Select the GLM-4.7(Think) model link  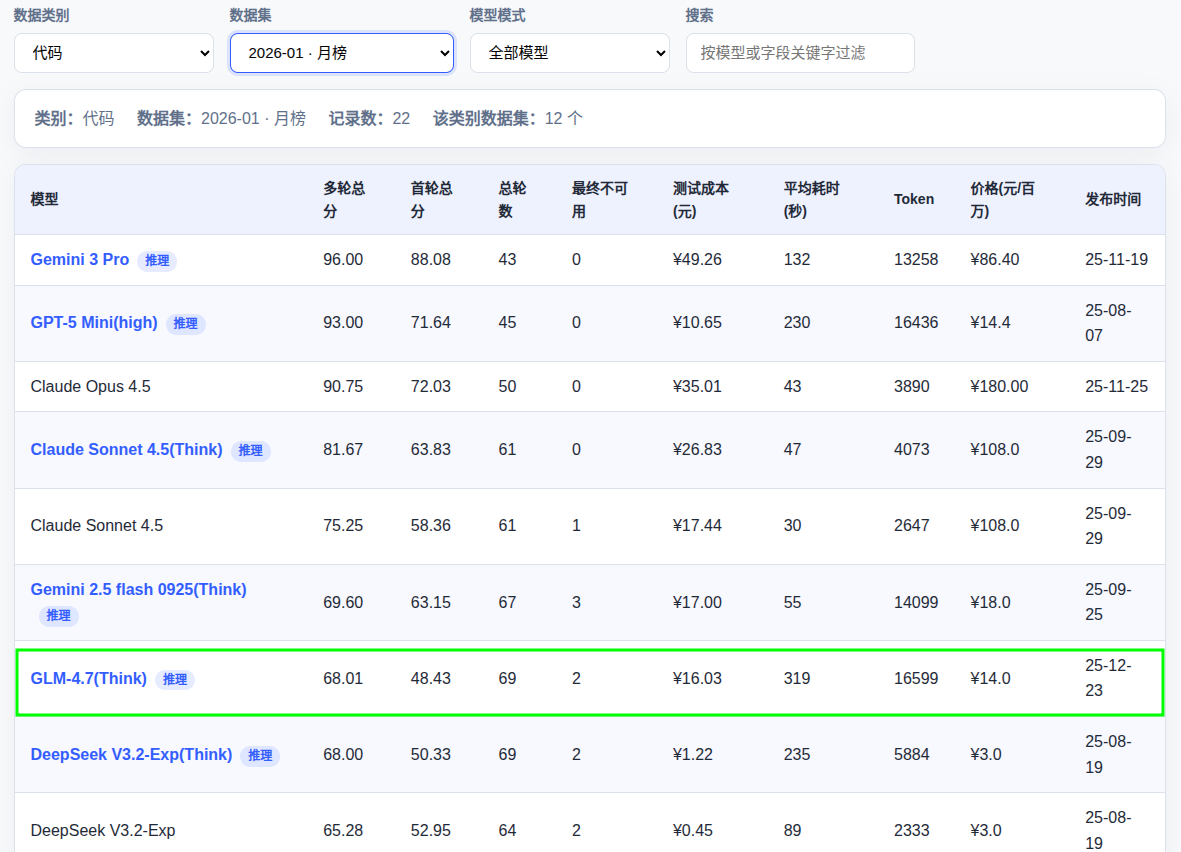coord(89,678)
